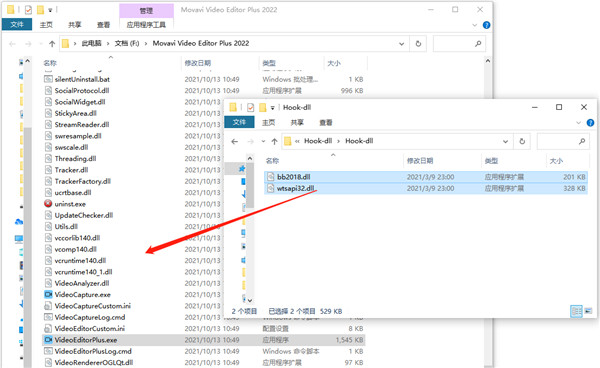Click the VideoCapture.exe file icon
The image size is (600, 368).
[x=48, y=295]
